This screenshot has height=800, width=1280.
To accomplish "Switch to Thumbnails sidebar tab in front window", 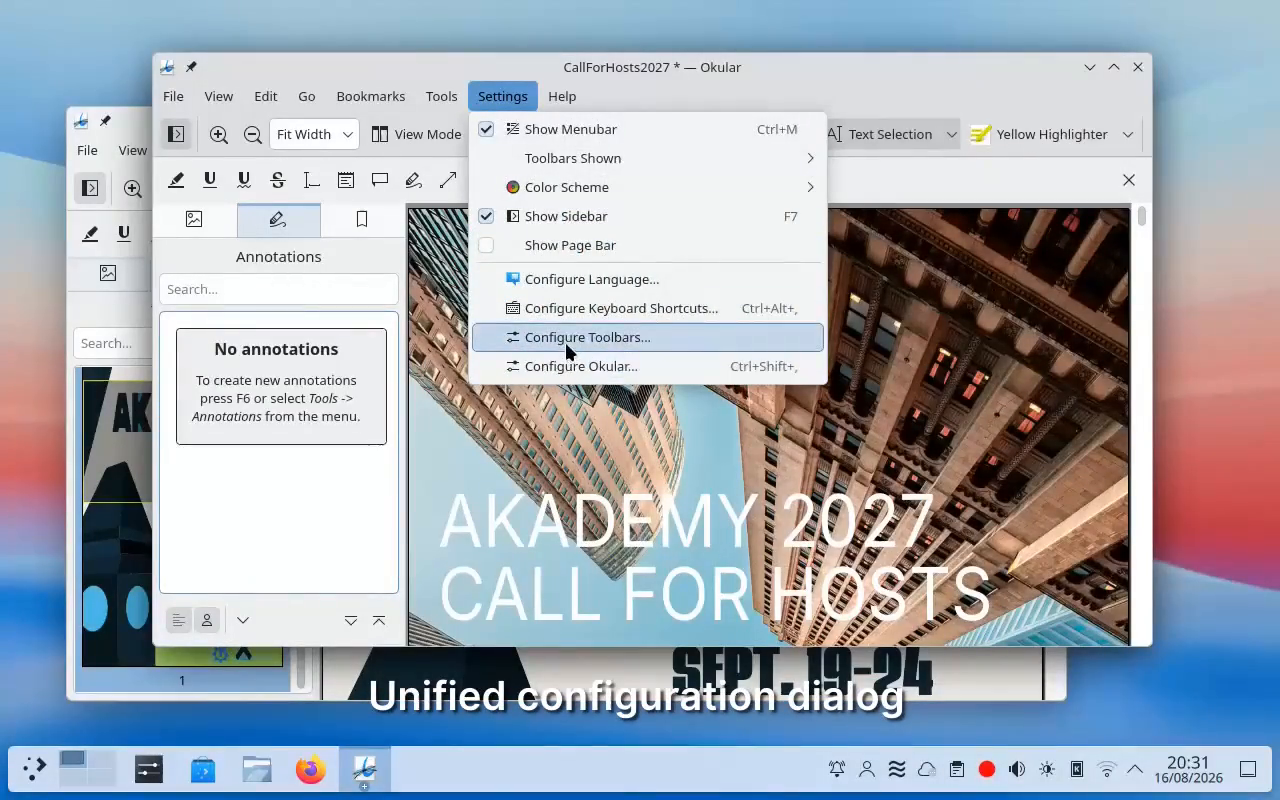I will point(194,220).
